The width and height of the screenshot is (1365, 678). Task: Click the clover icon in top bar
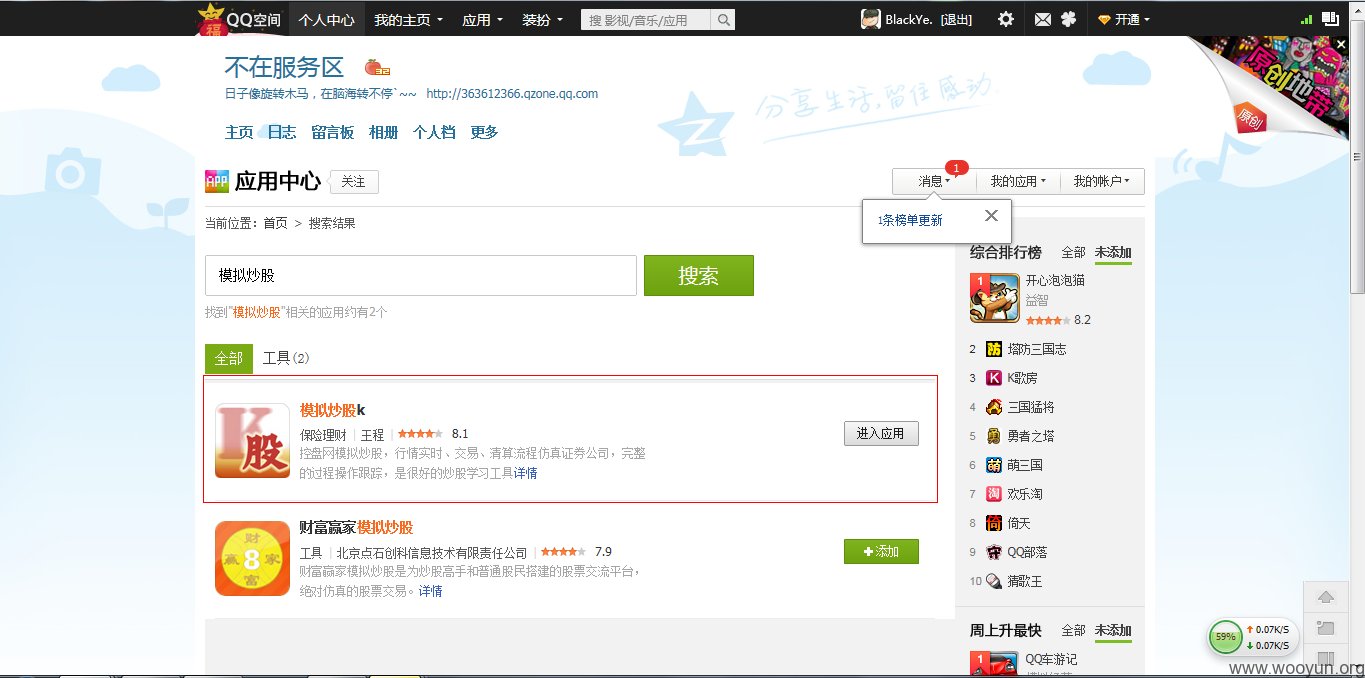pos(1068,19)
